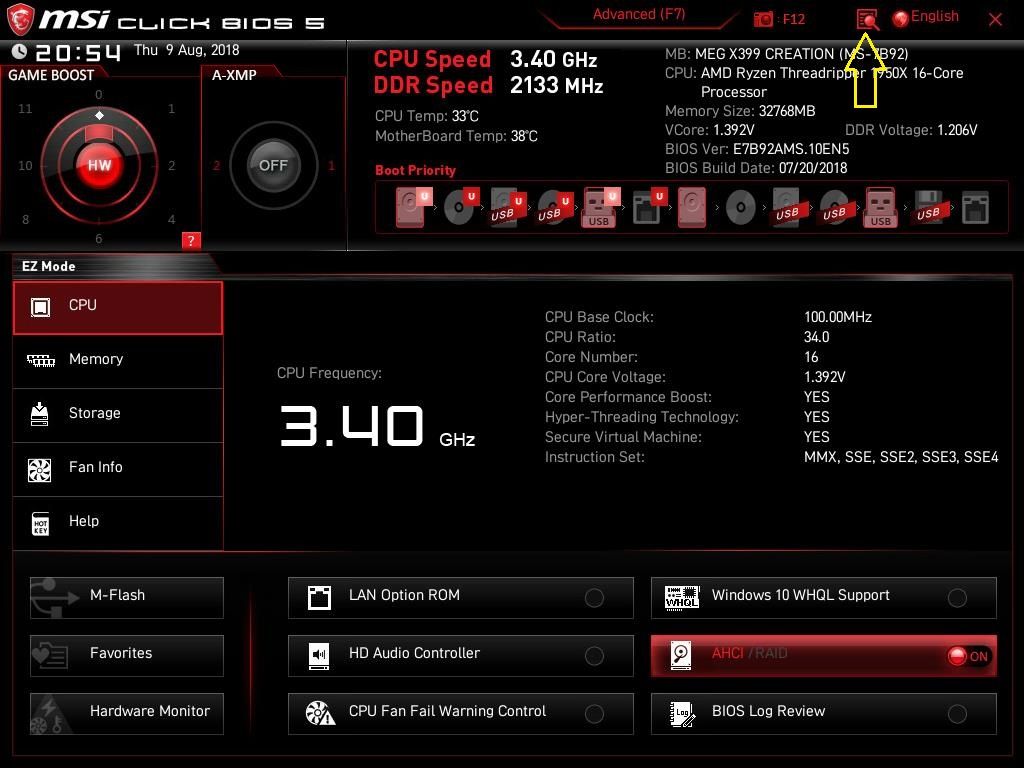Click the CPU Ratio value 34.0
Image resolution: width=1024 pixels, height=768 pixels.
[x=816, y=337]
